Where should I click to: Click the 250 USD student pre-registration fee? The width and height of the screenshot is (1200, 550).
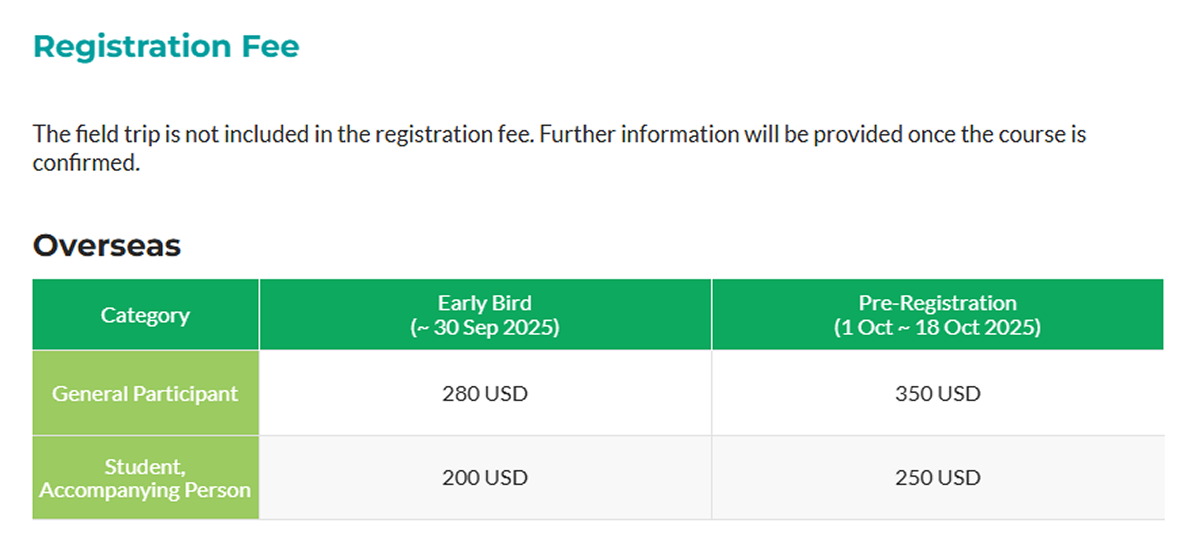click(938, 478)
